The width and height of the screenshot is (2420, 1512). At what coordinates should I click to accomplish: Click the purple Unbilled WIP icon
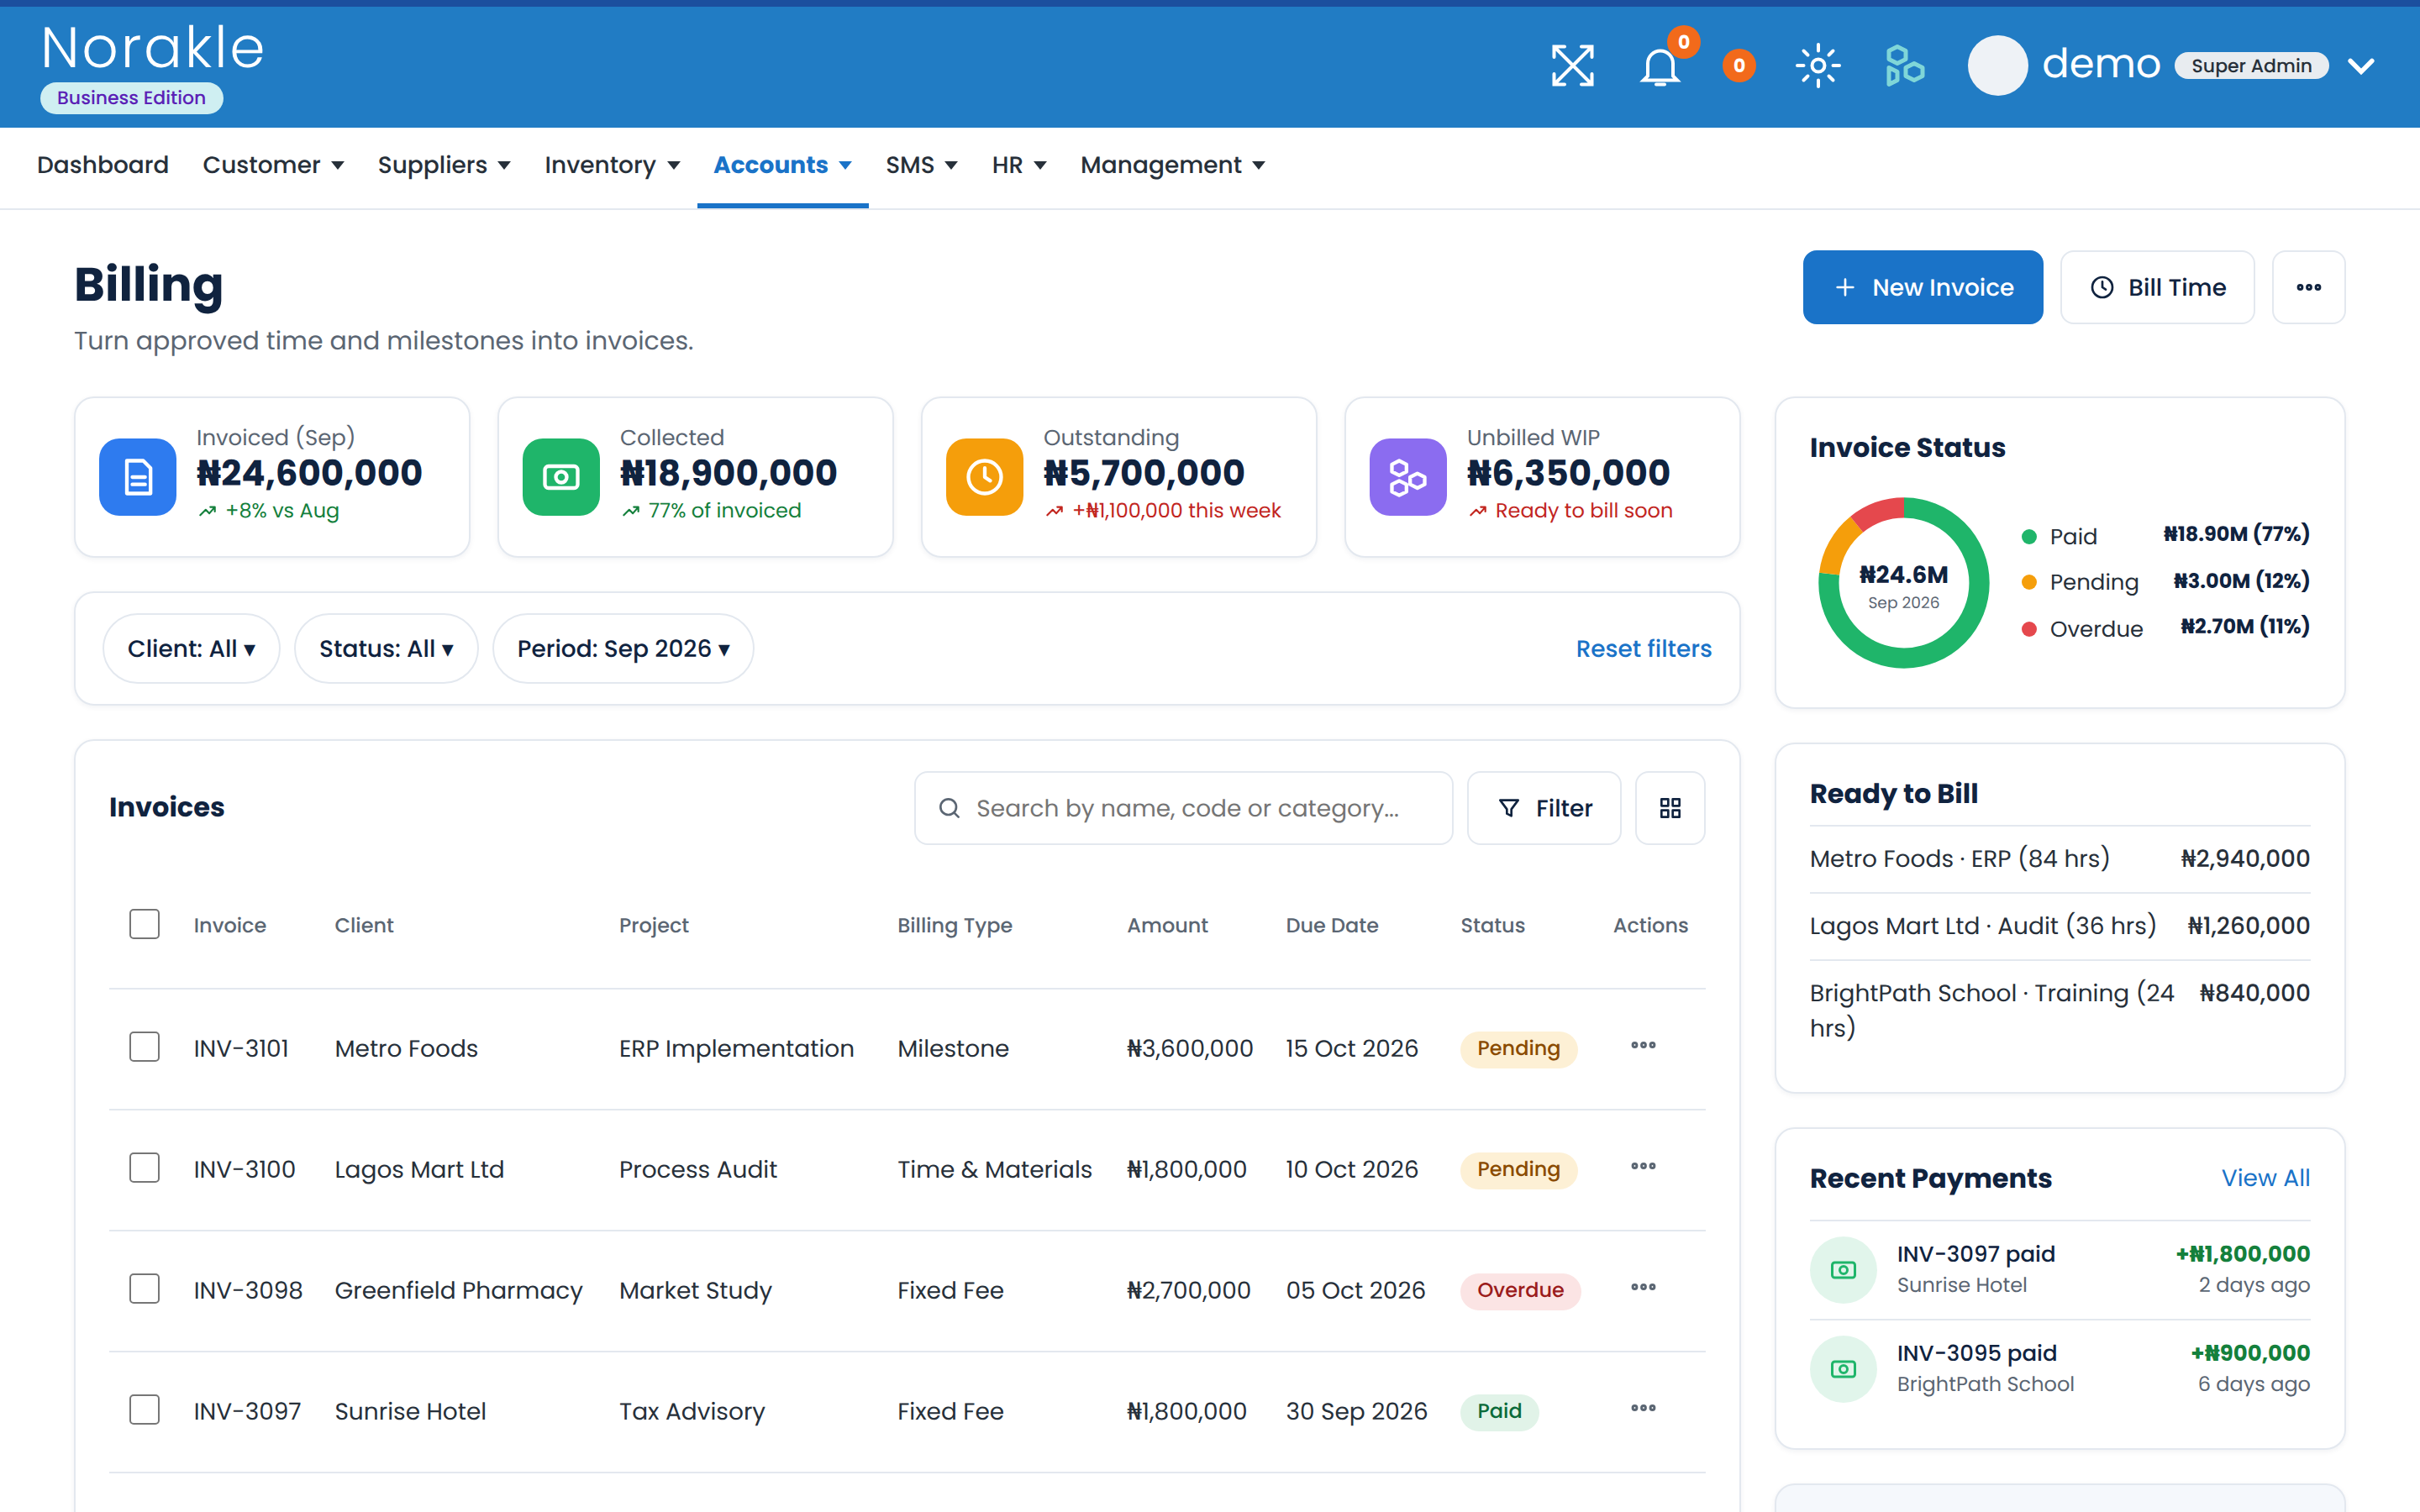(1408, 477)
